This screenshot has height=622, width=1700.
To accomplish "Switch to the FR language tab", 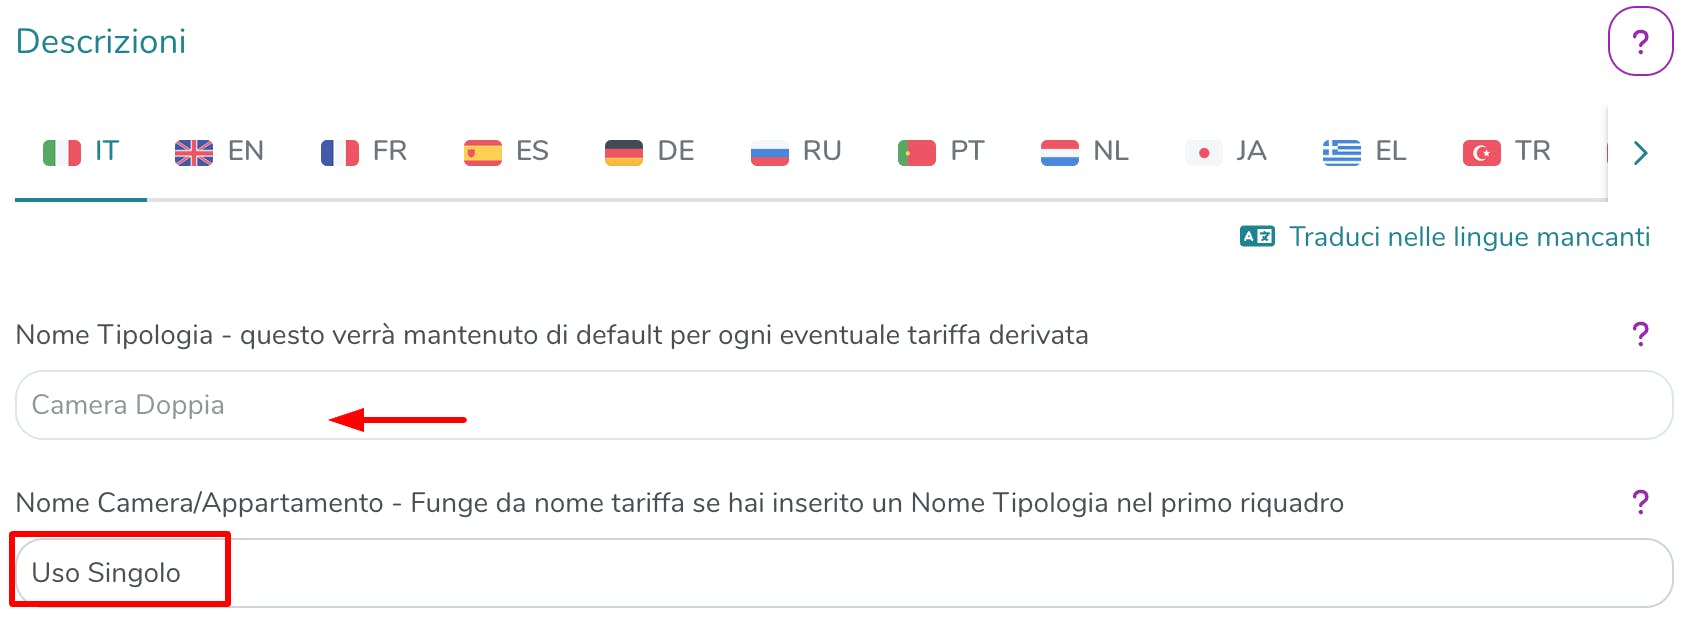I will (x=364, y=152).
